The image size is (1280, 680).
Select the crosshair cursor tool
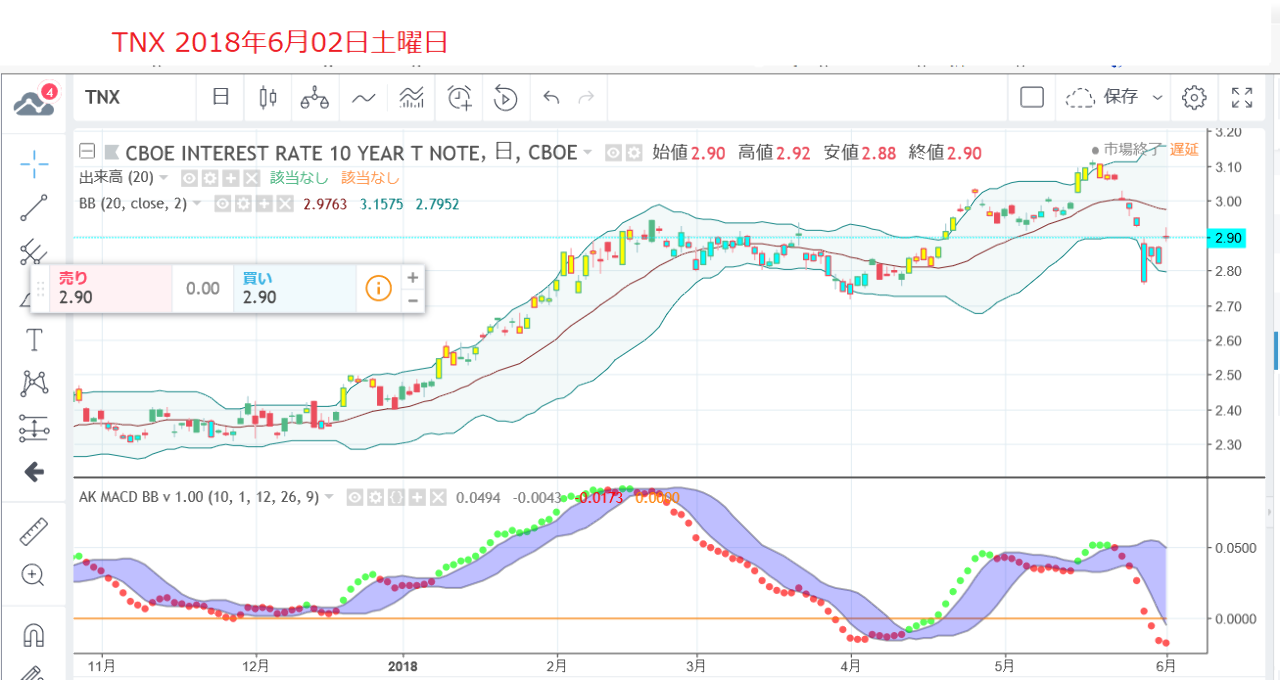34,164
